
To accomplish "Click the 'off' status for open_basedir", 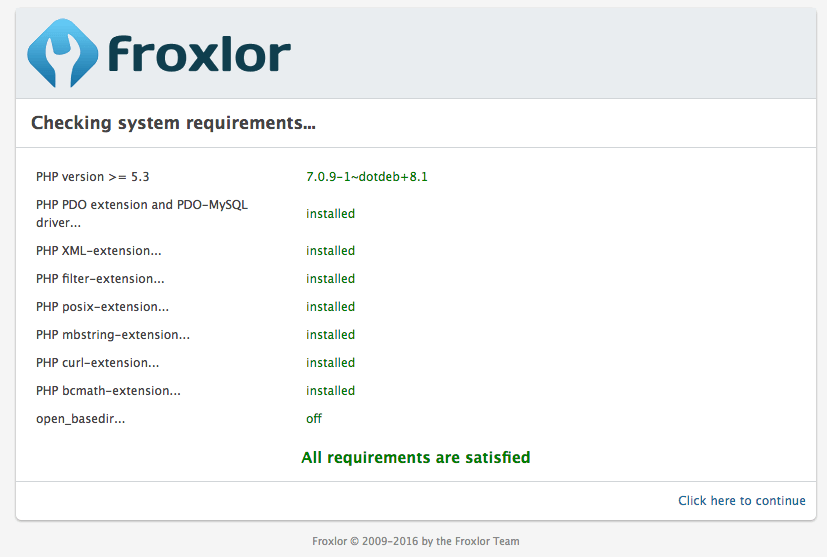I will coord(314,419).
